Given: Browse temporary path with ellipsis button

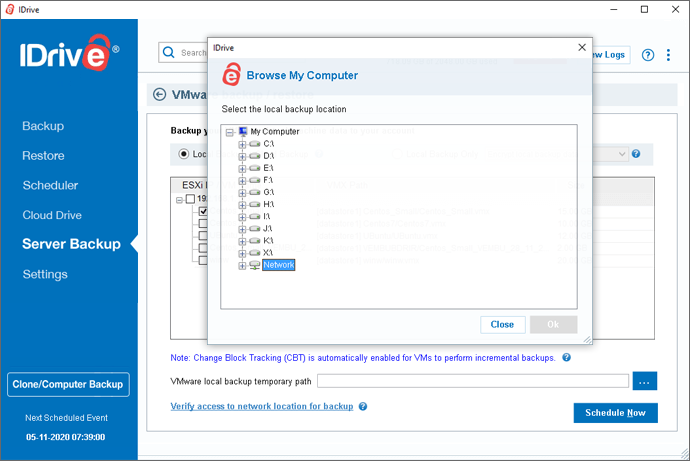Looking at the screenshot, I should tap(645, 381).
